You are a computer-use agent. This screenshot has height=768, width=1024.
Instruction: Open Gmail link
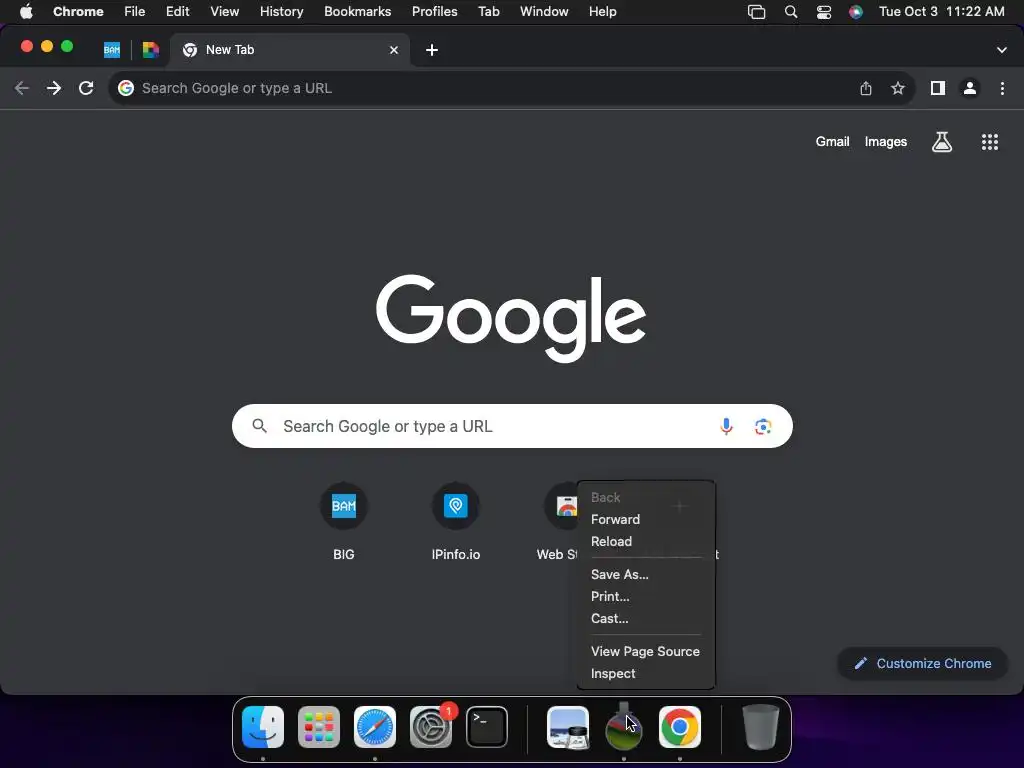point(832,142)
